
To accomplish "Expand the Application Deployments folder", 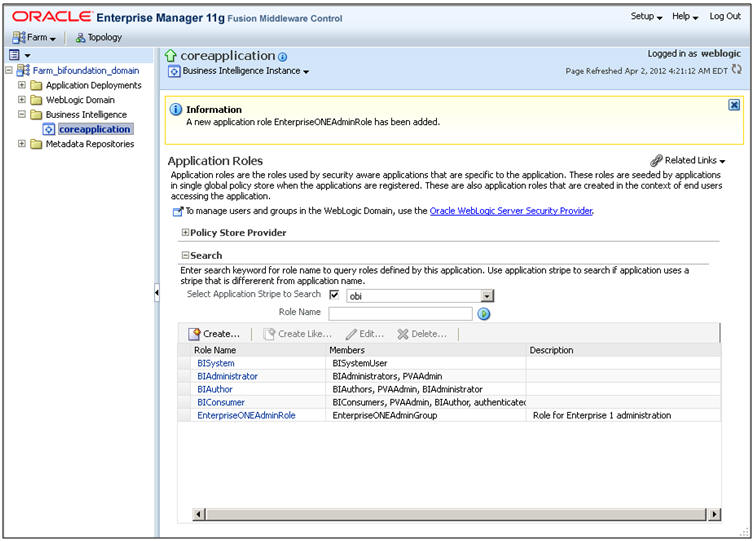I will [22, 85].
